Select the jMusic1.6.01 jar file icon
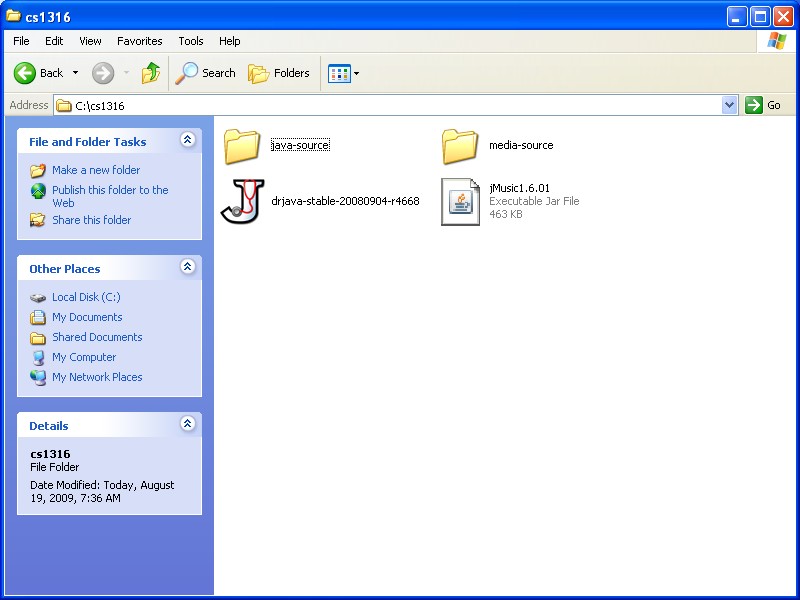Viewport: 800px width, 600px height. (x=460, y=201)
